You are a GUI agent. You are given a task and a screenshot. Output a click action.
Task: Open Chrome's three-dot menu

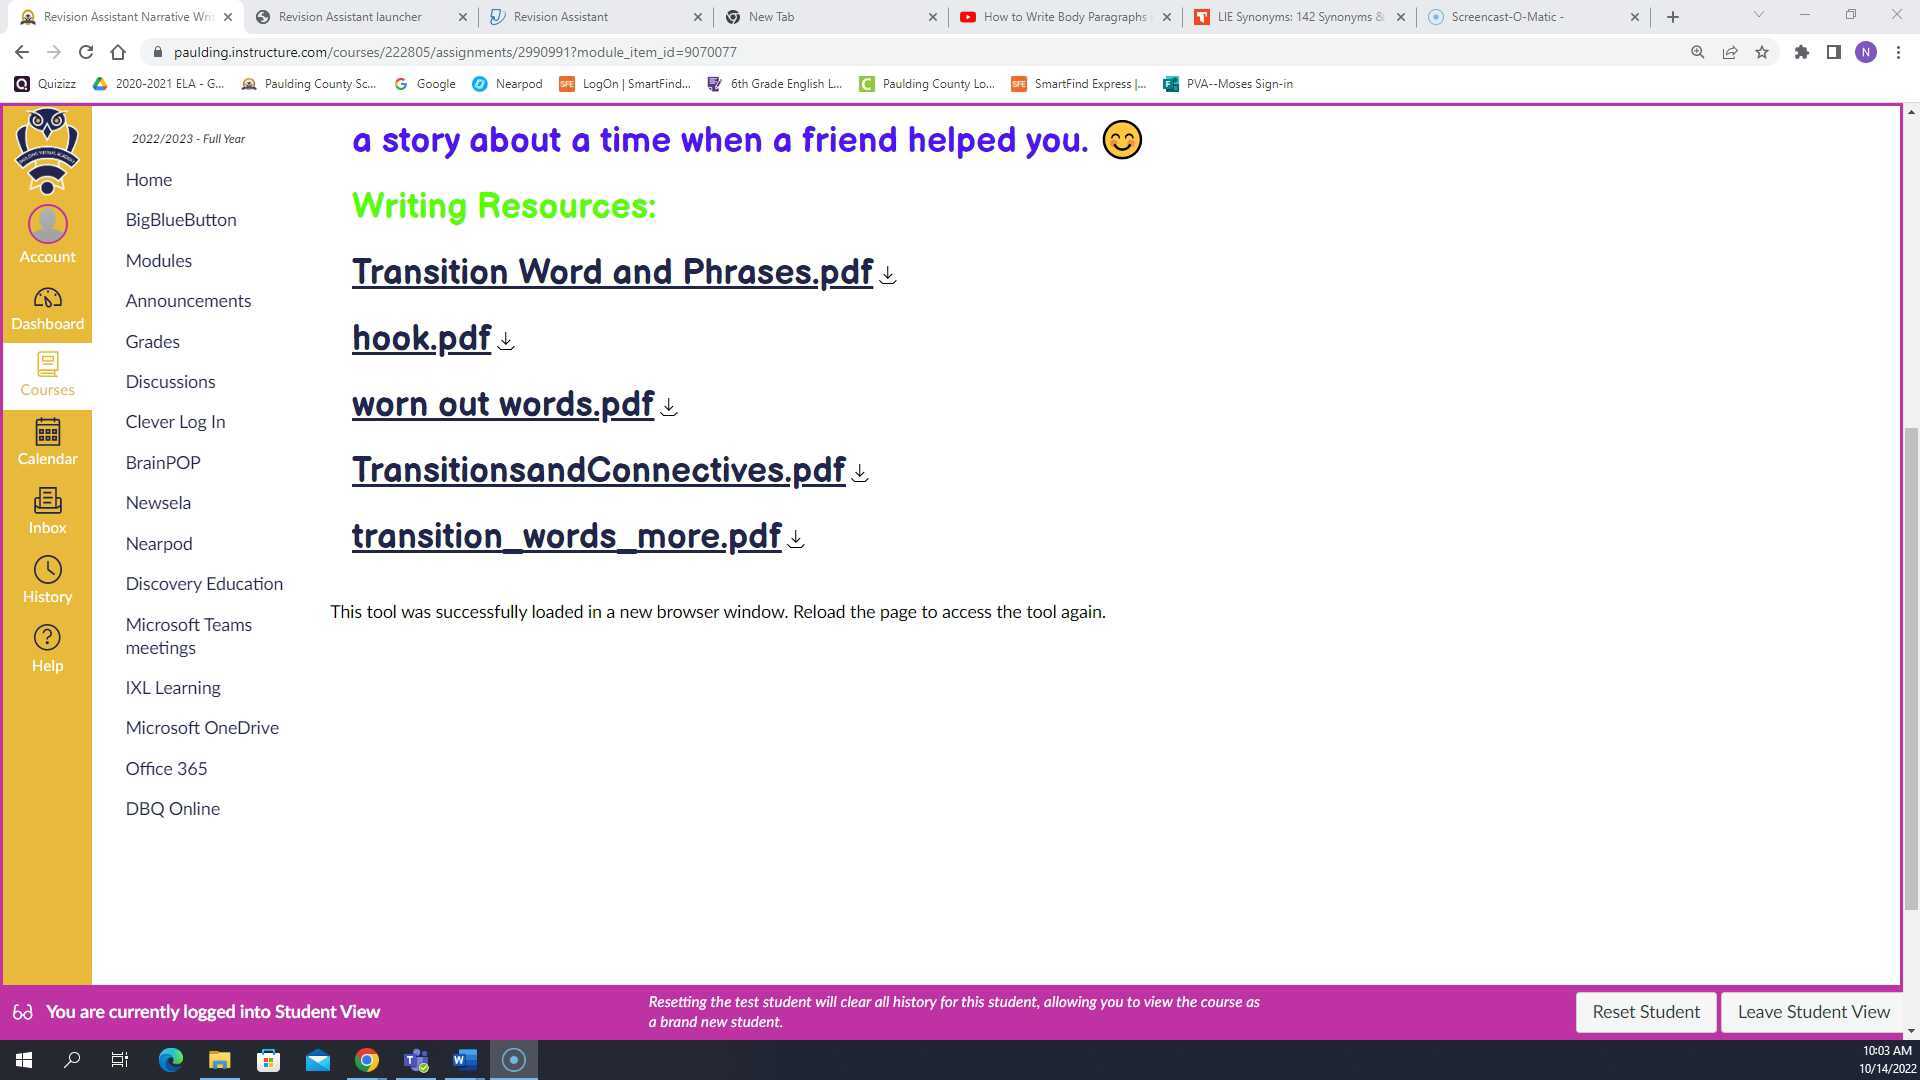1898,52
